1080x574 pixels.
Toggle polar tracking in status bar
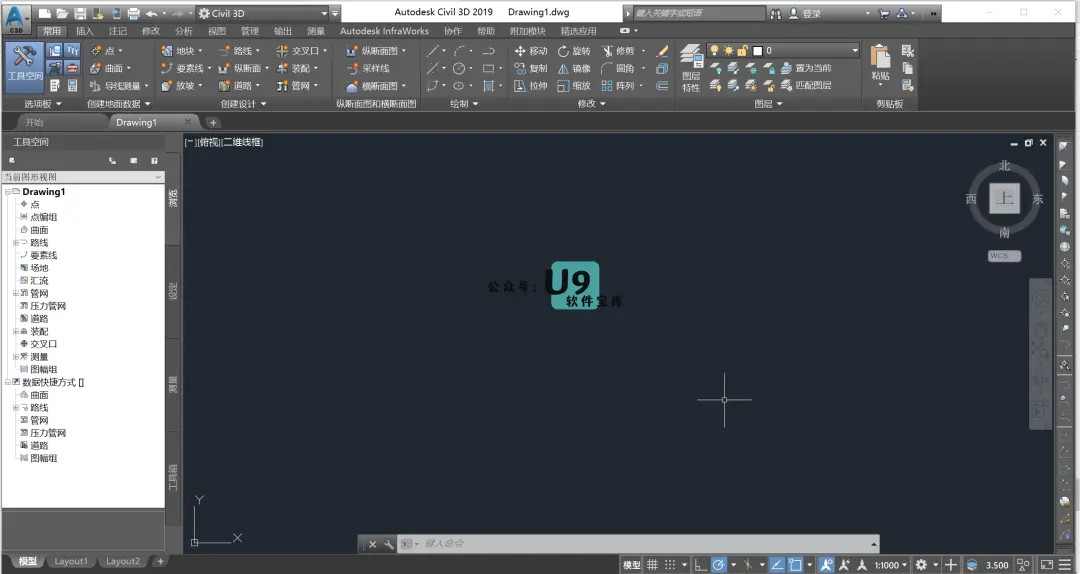tap(718, 565)
